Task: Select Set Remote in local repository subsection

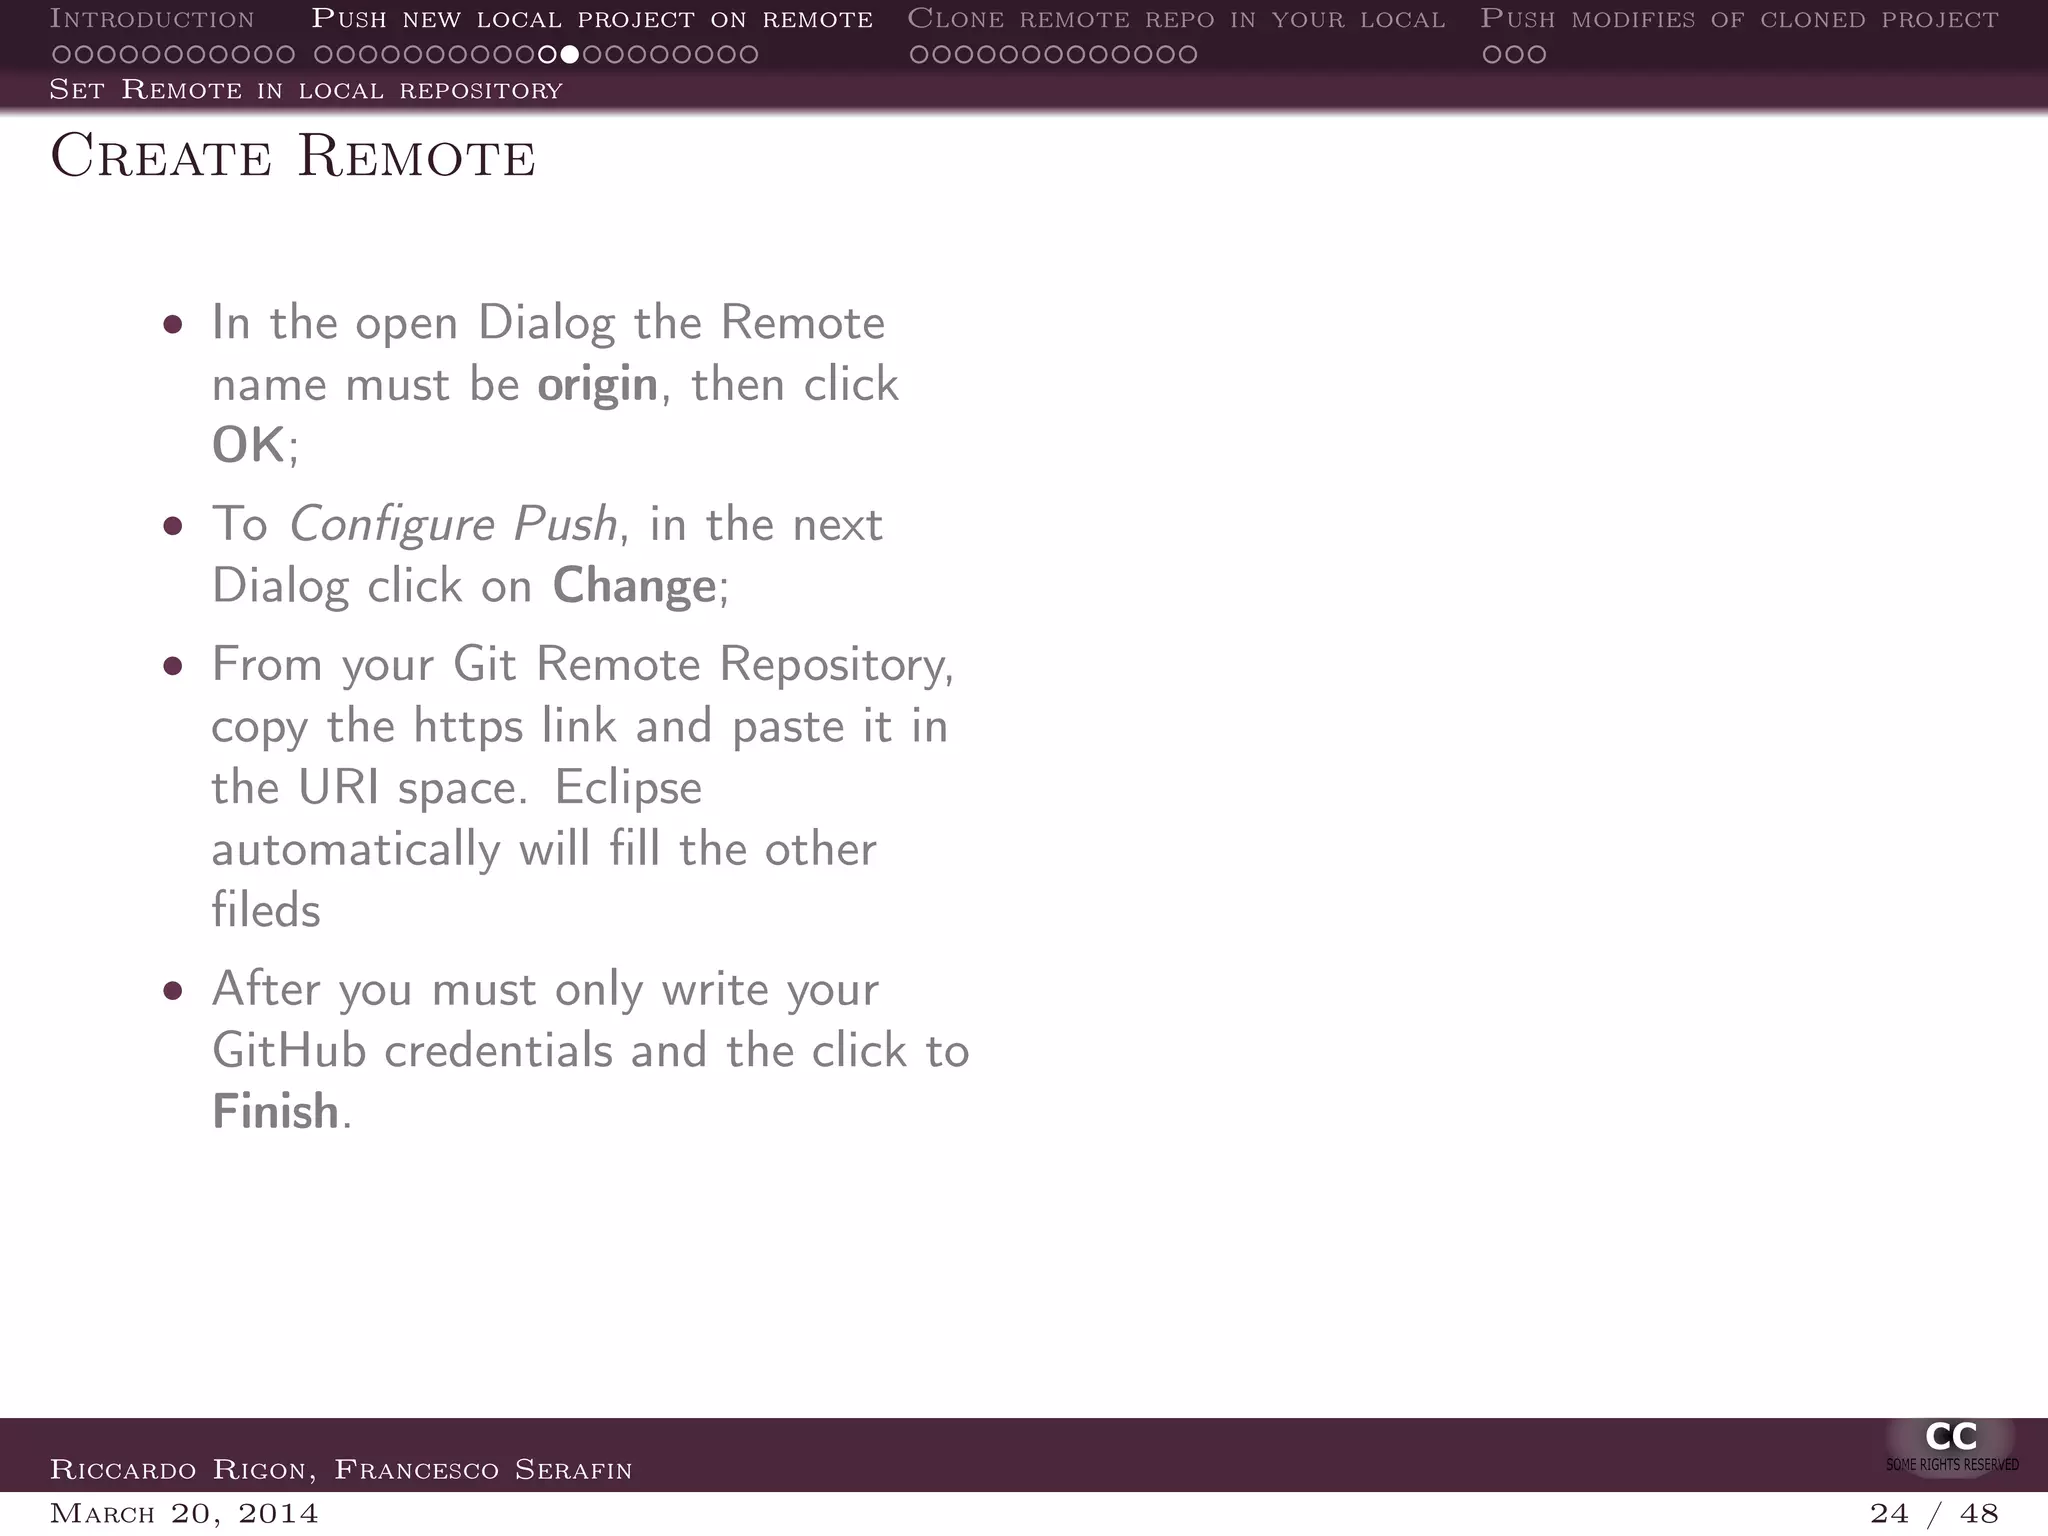Action: 306,90
